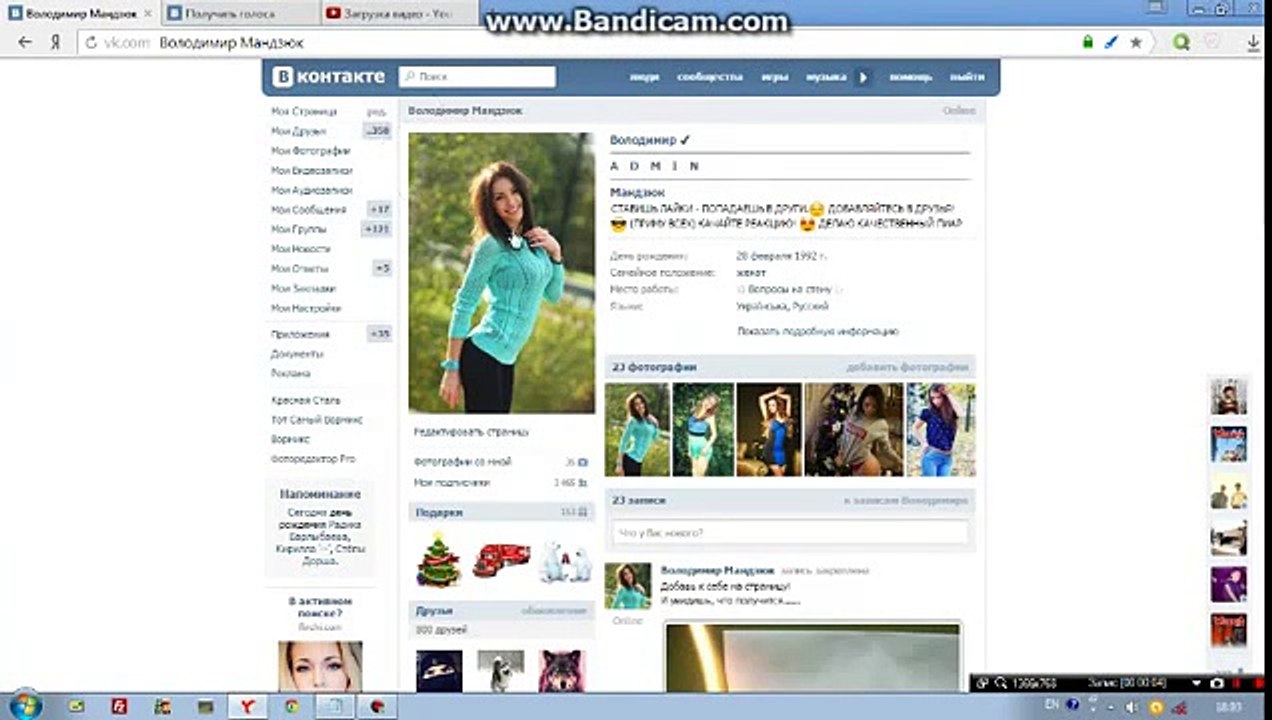
Task: Click the reload icon beside vk.com
Action: [91, 43]
